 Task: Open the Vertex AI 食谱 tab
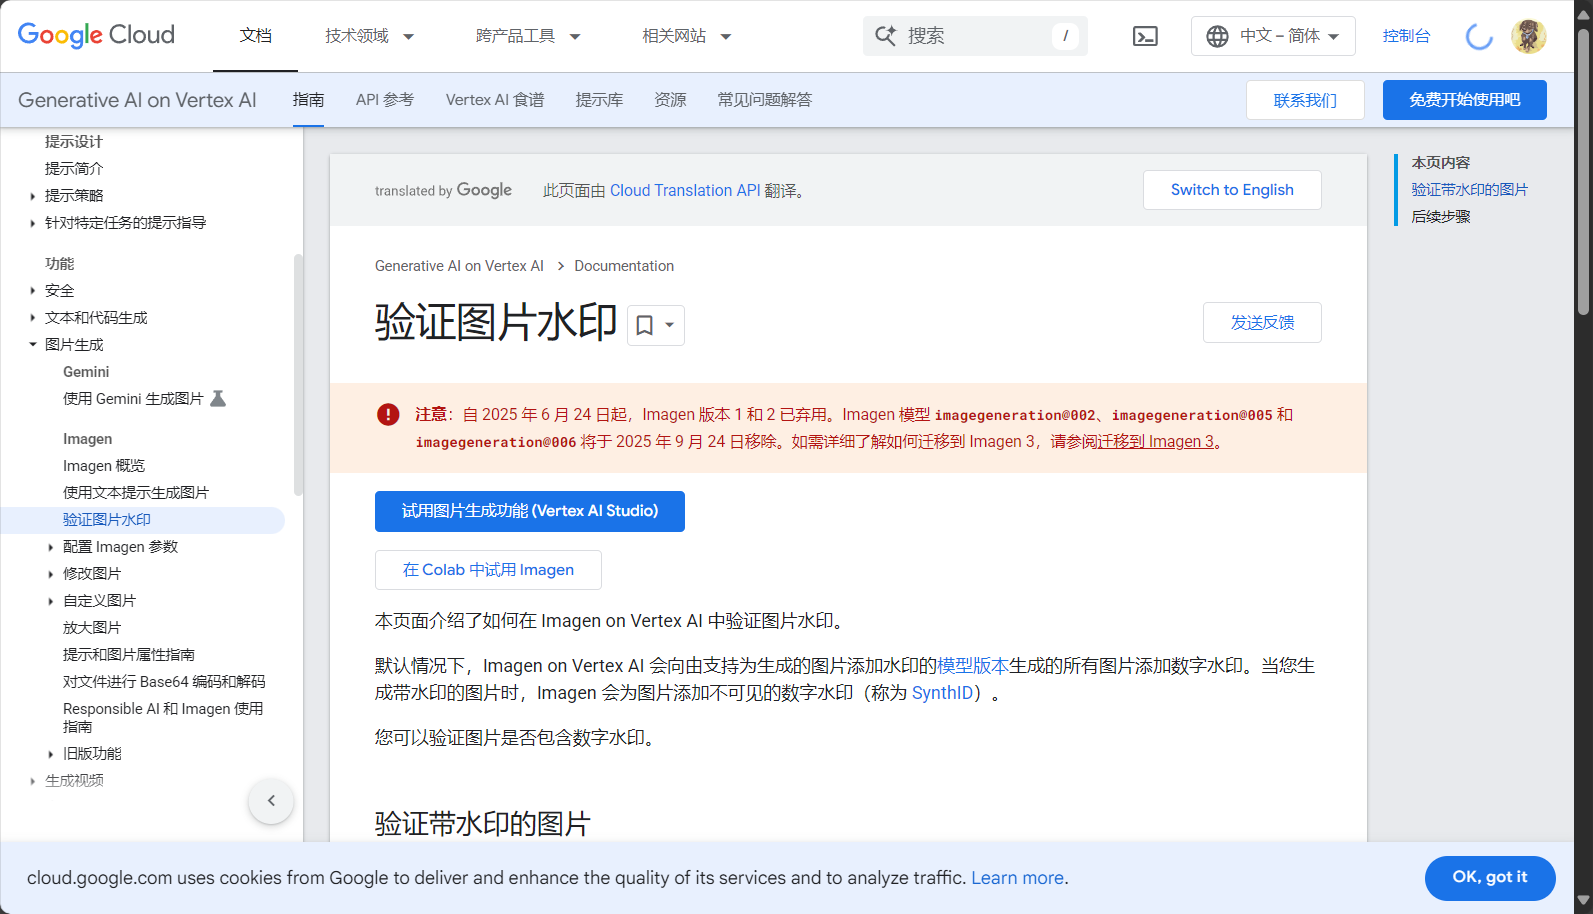495,100
